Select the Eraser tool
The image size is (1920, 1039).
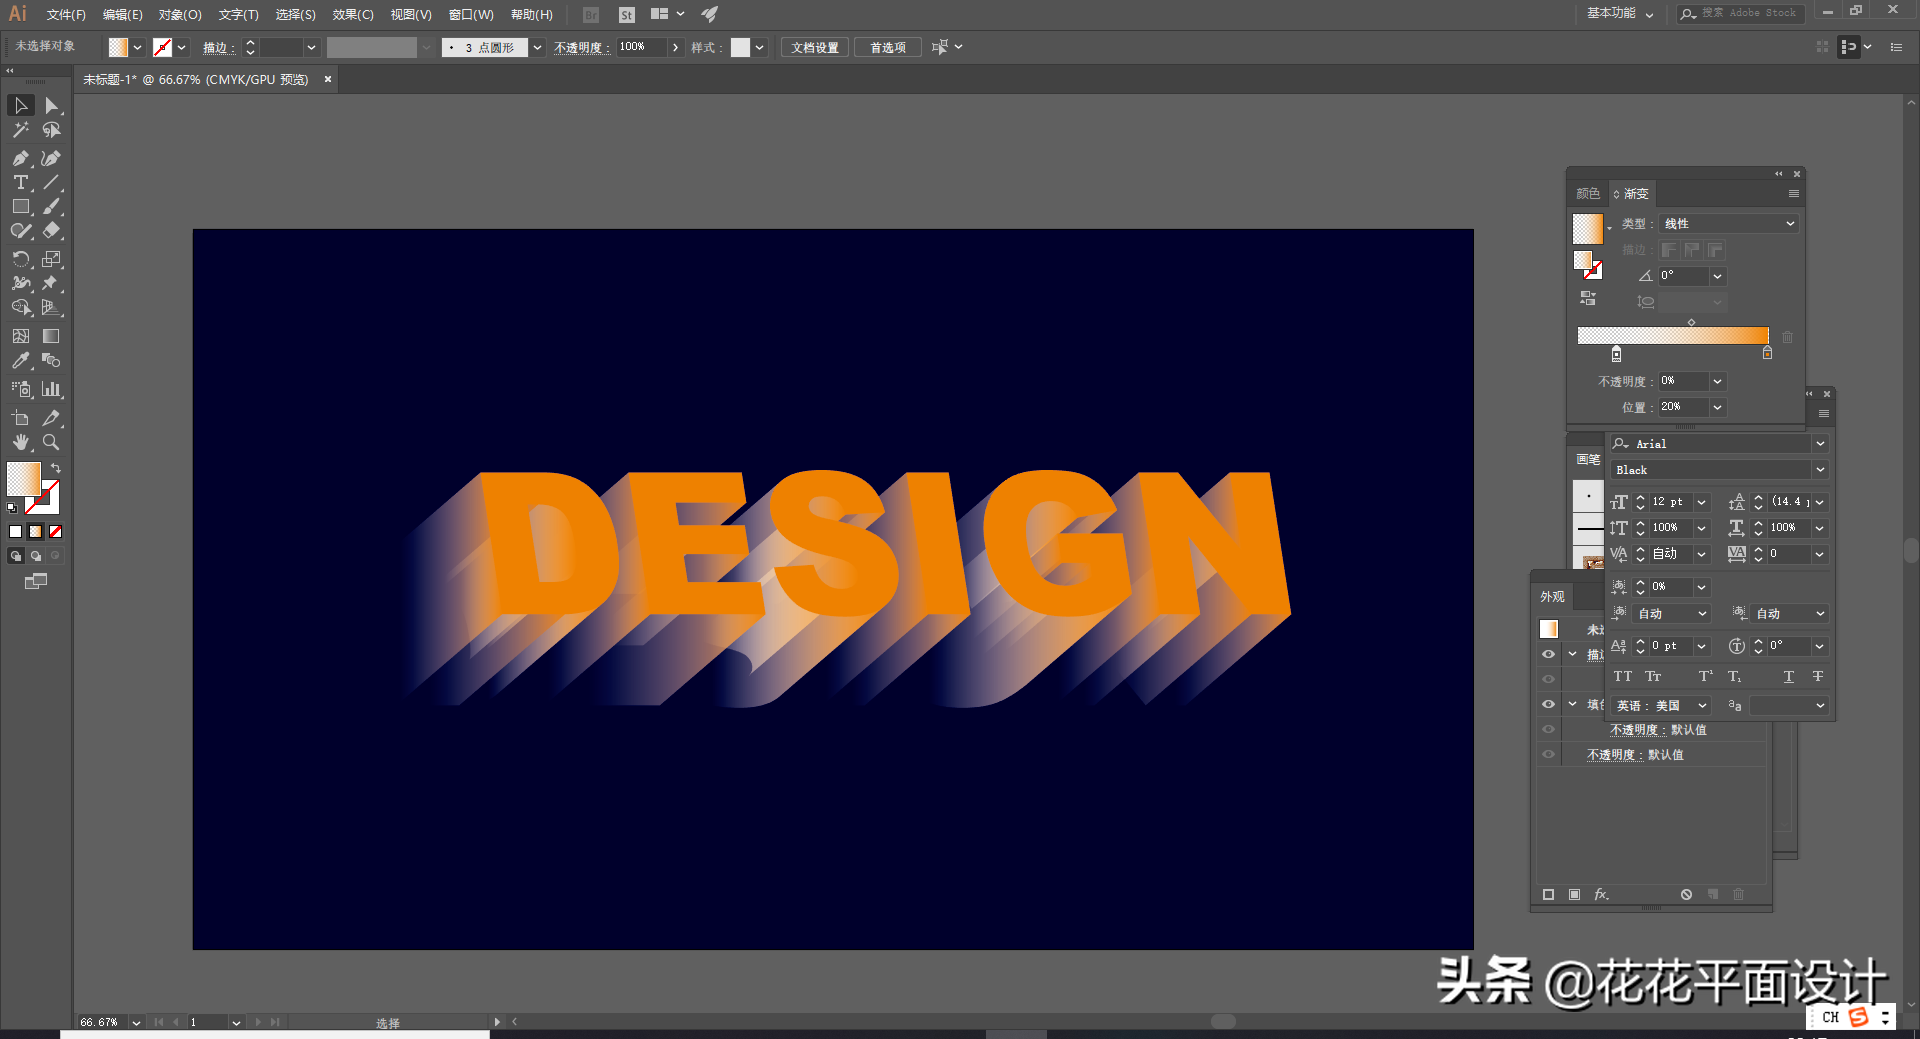coord(51,231)
